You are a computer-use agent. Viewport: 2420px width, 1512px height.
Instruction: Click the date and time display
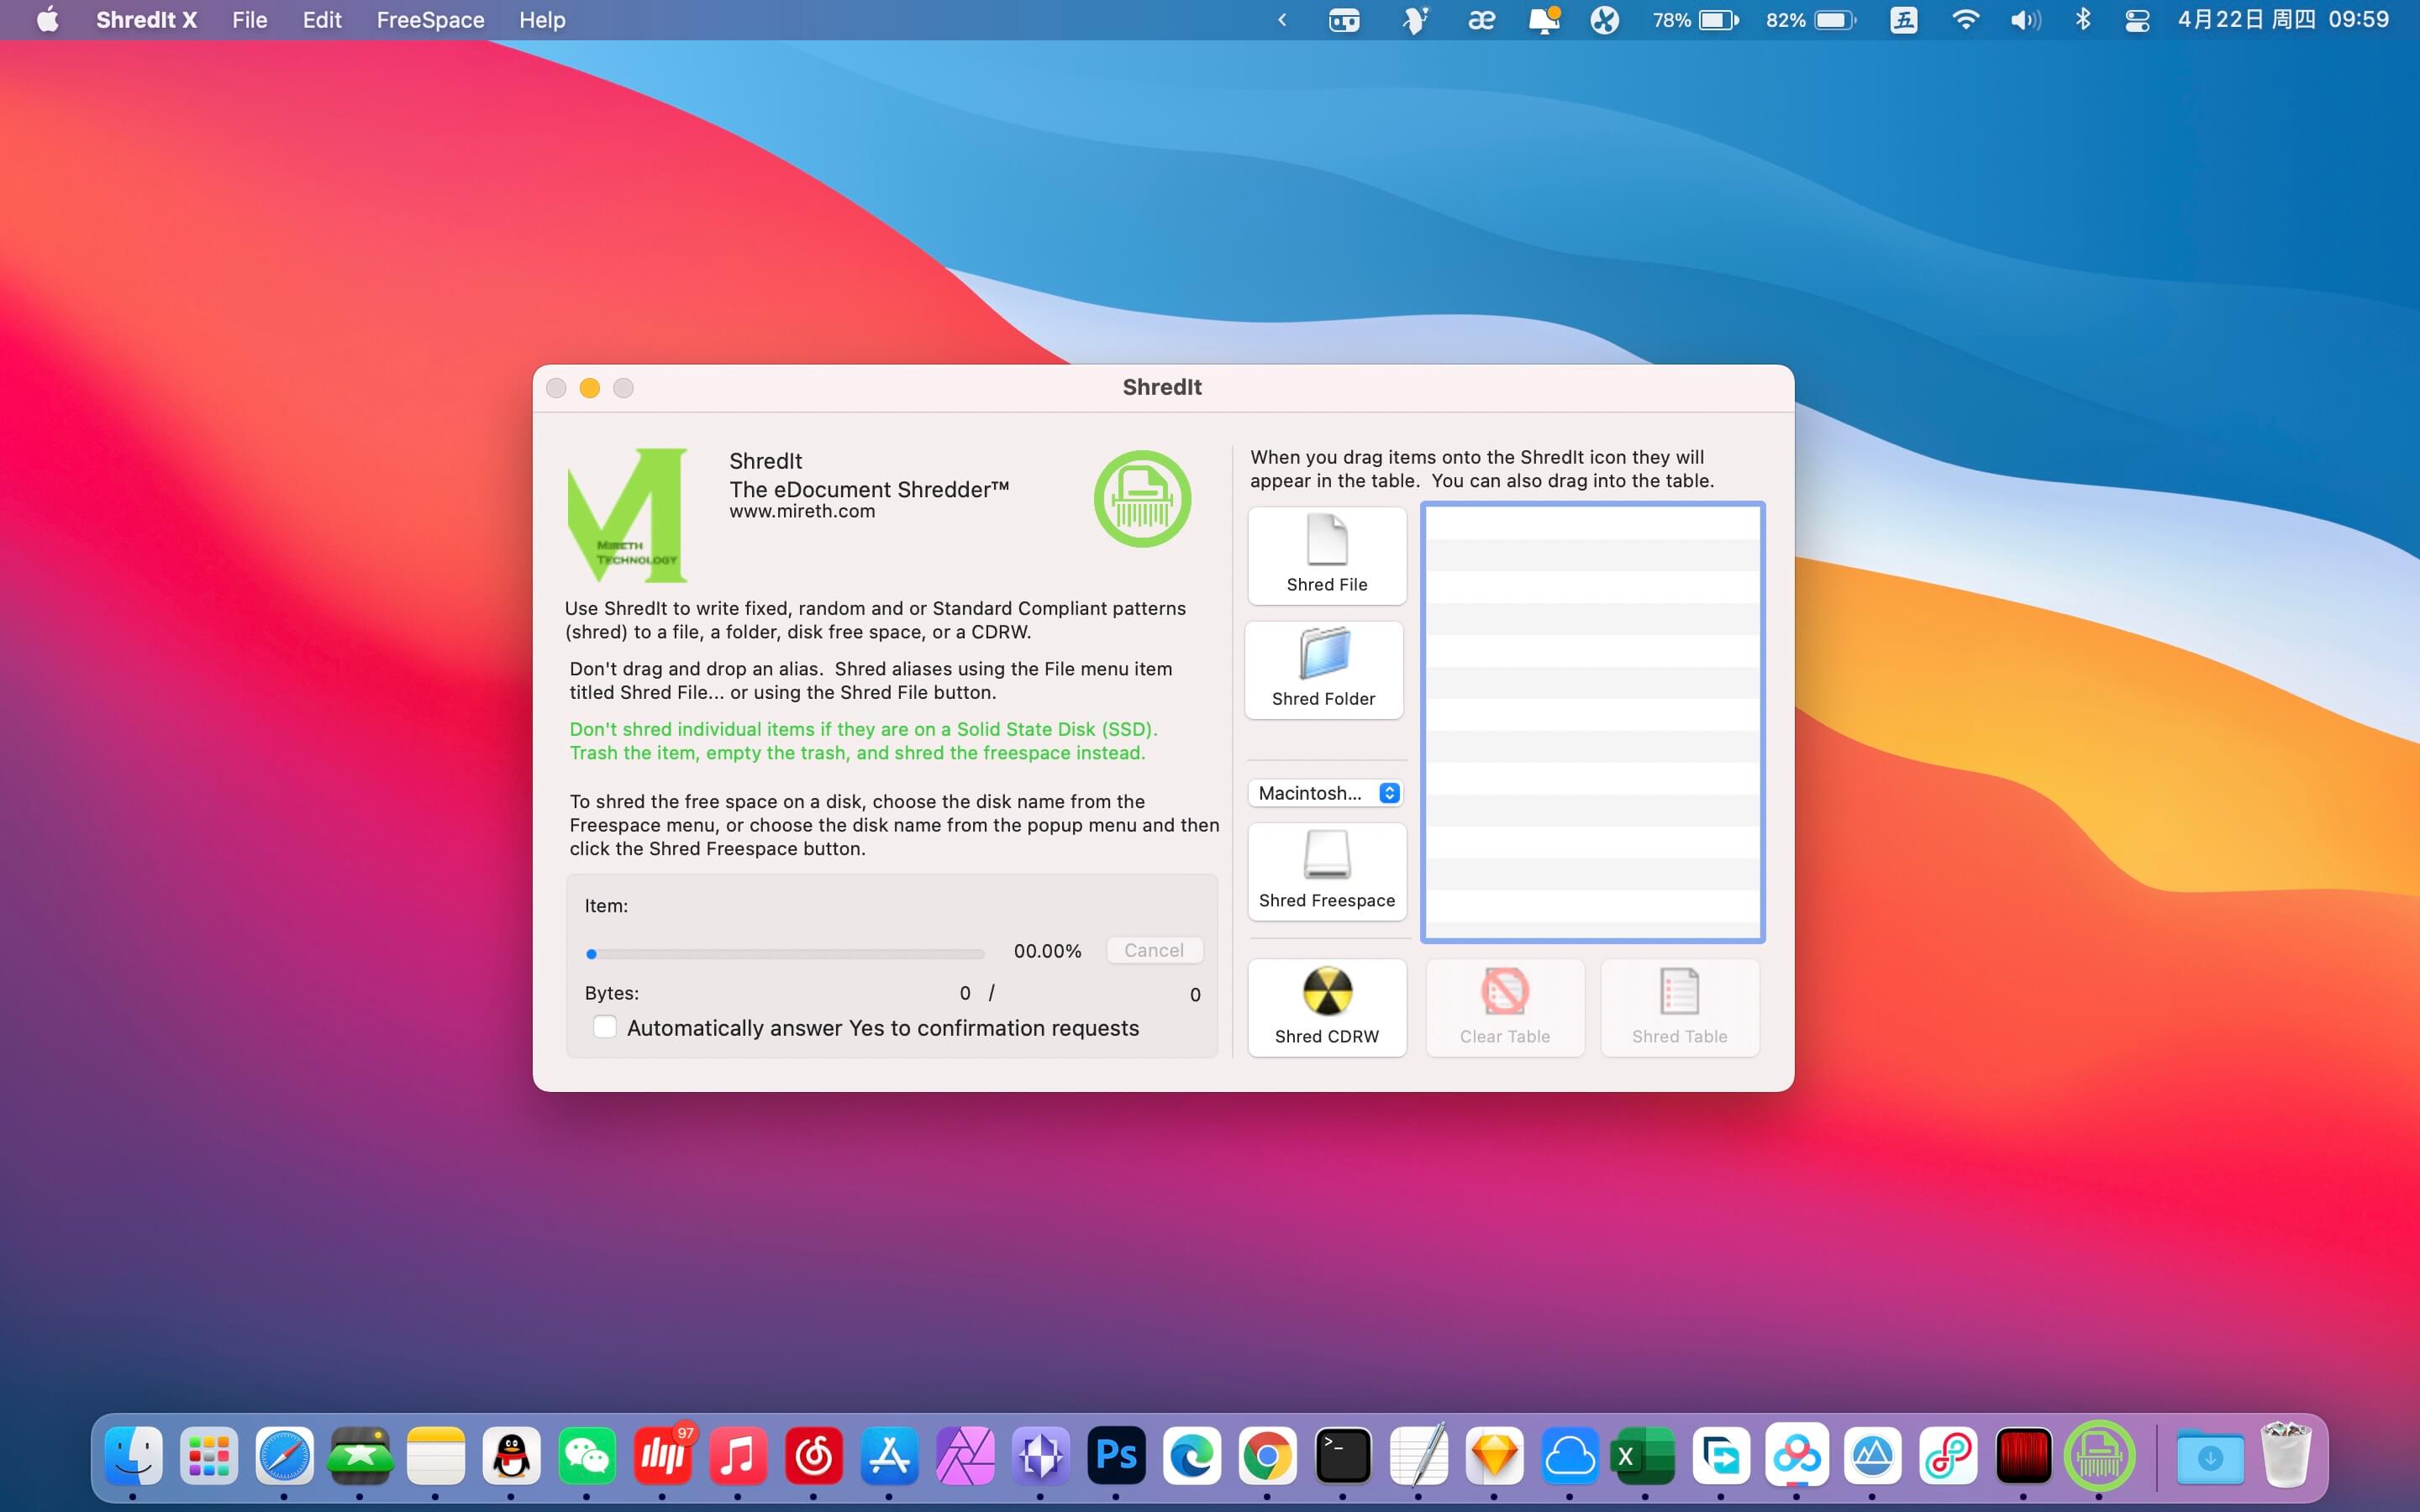coord(2283,20)
